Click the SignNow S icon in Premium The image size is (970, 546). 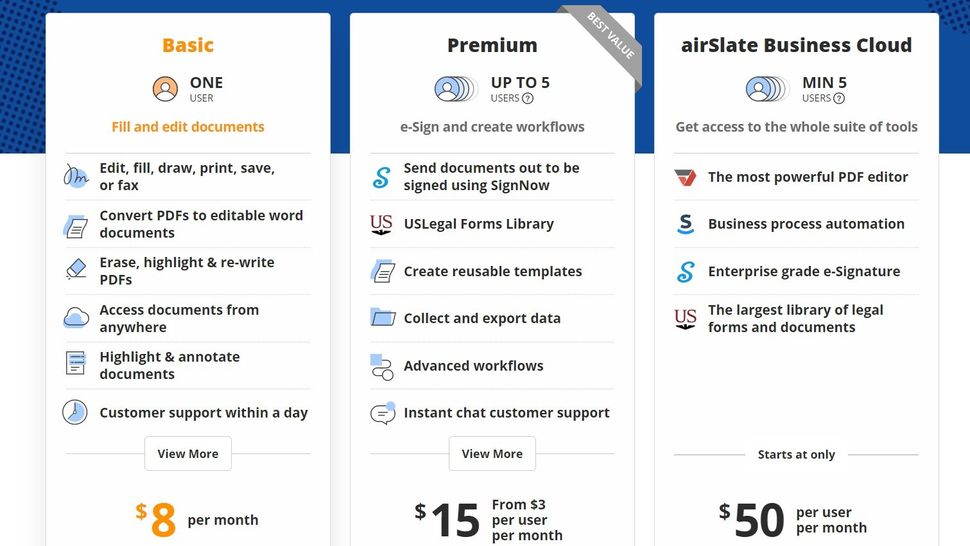tap(381, 177)
